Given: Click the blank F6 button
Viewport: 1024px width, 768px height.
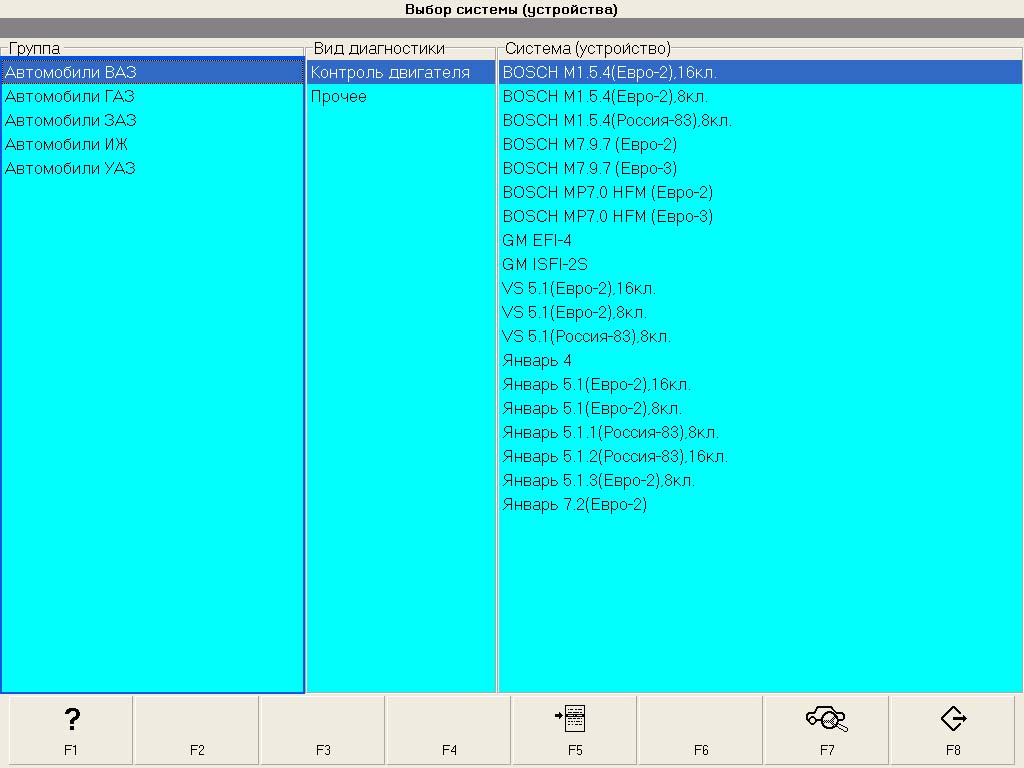Looking at the screenshot, I should click(x=701, y=730).
